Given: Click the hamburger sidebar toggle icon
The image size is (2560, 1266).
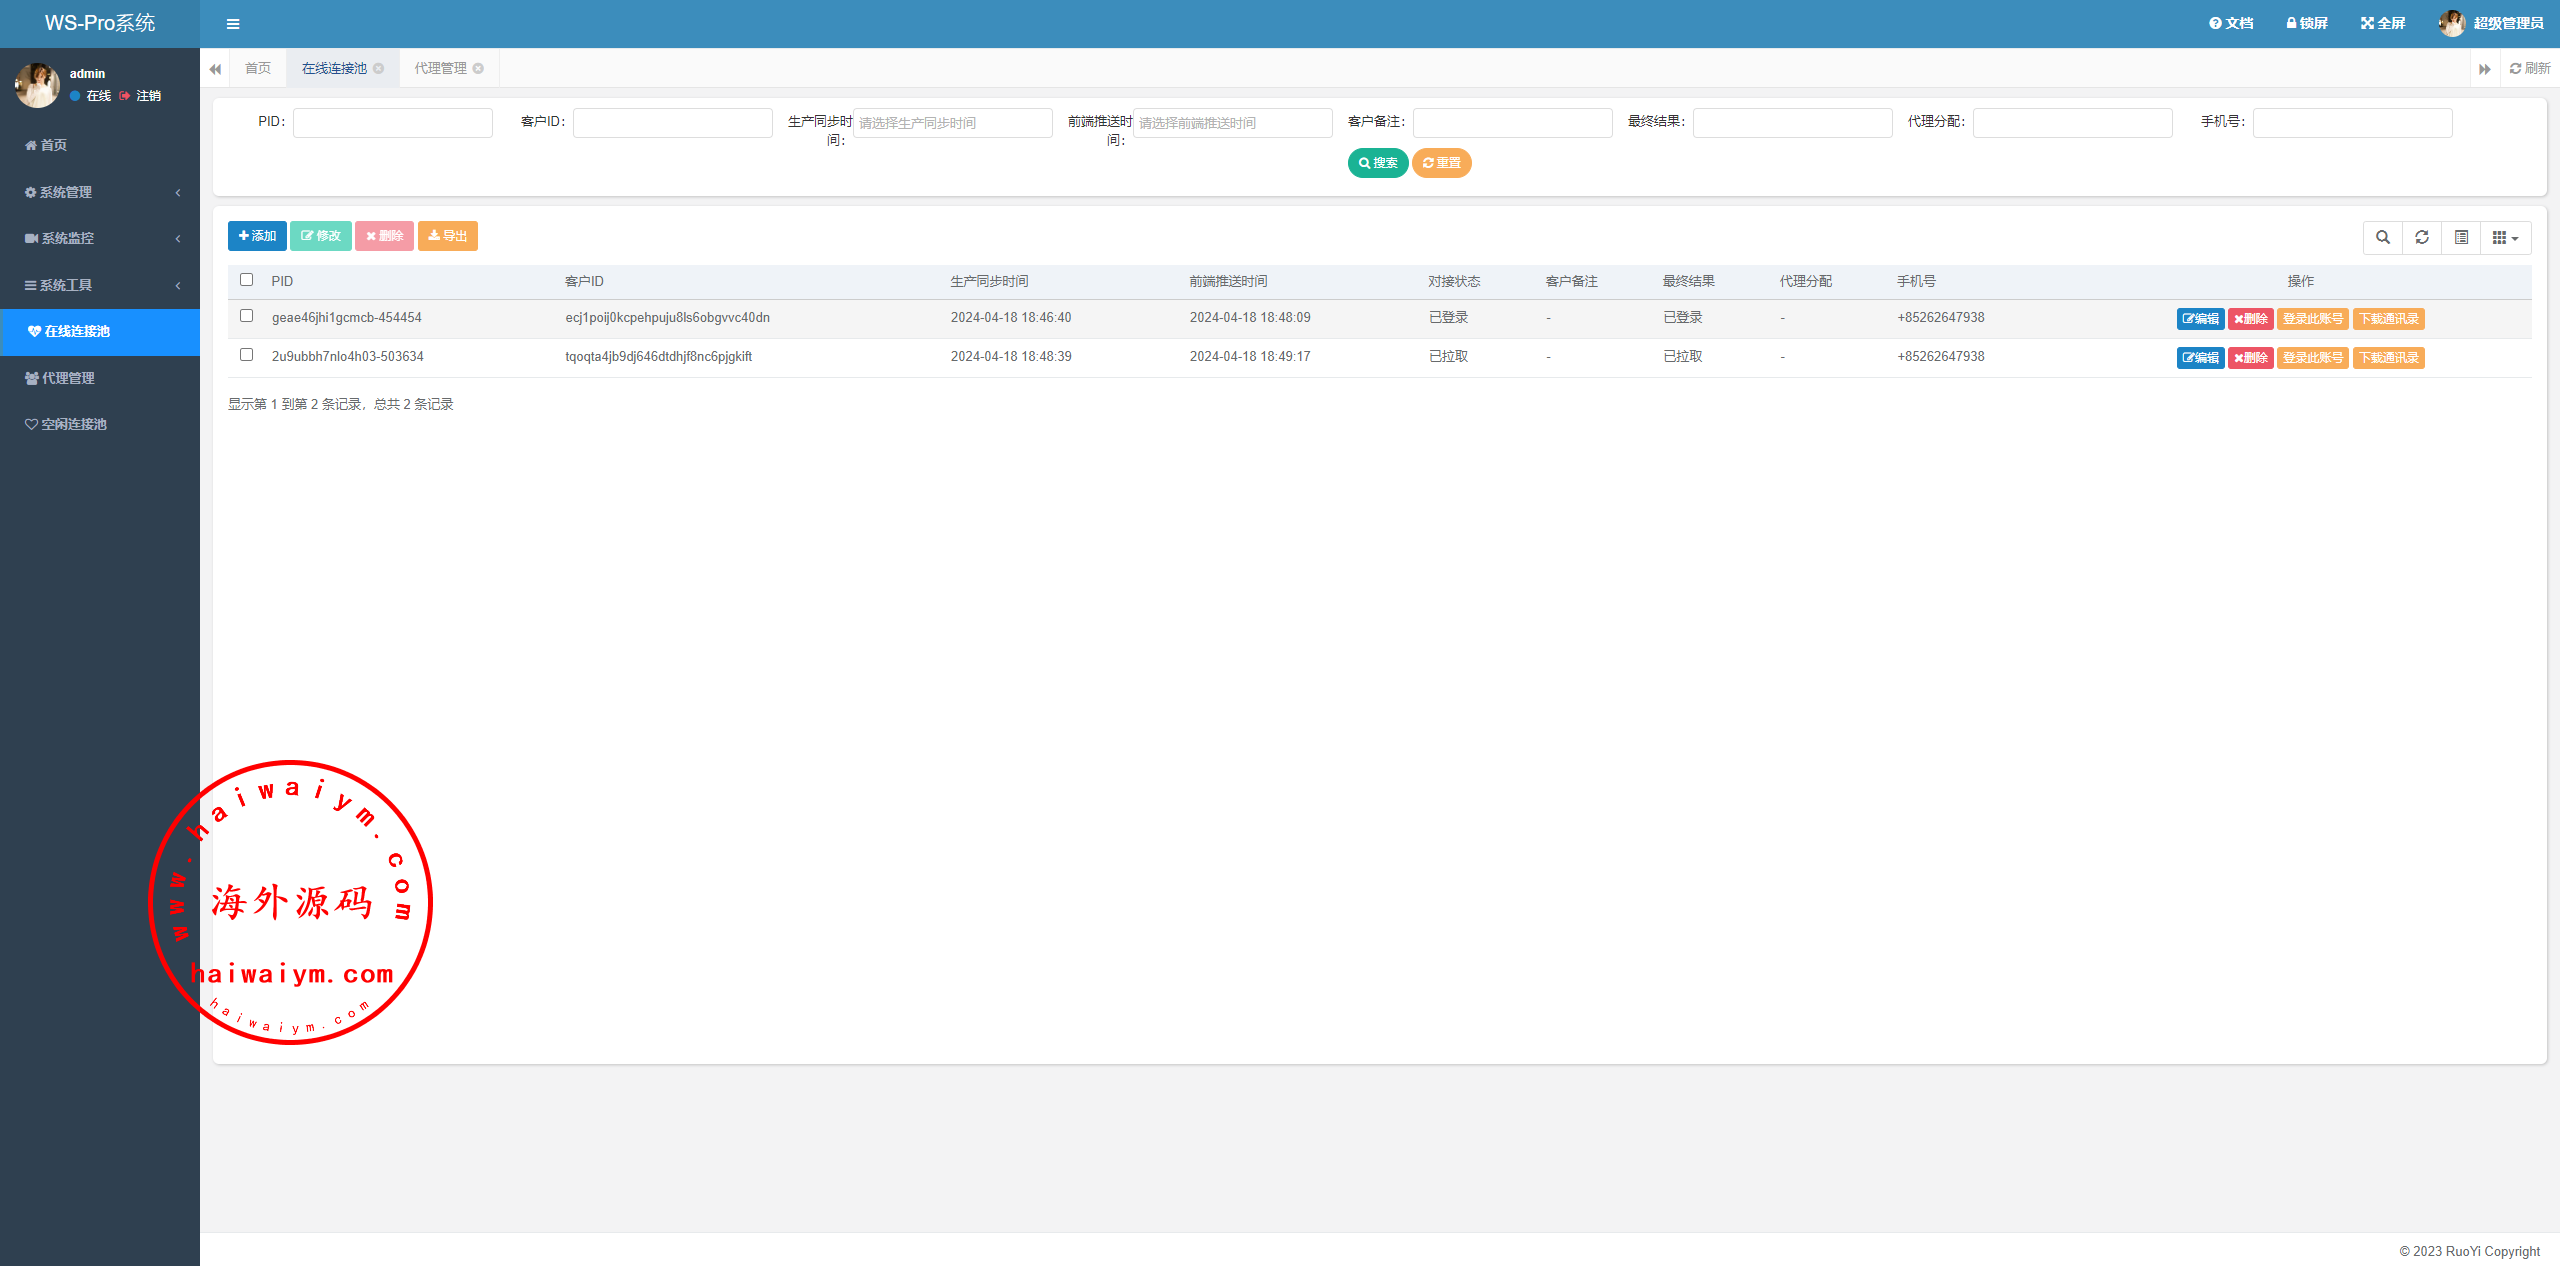Looking at the screenshot, I should (x=233, y=24).
